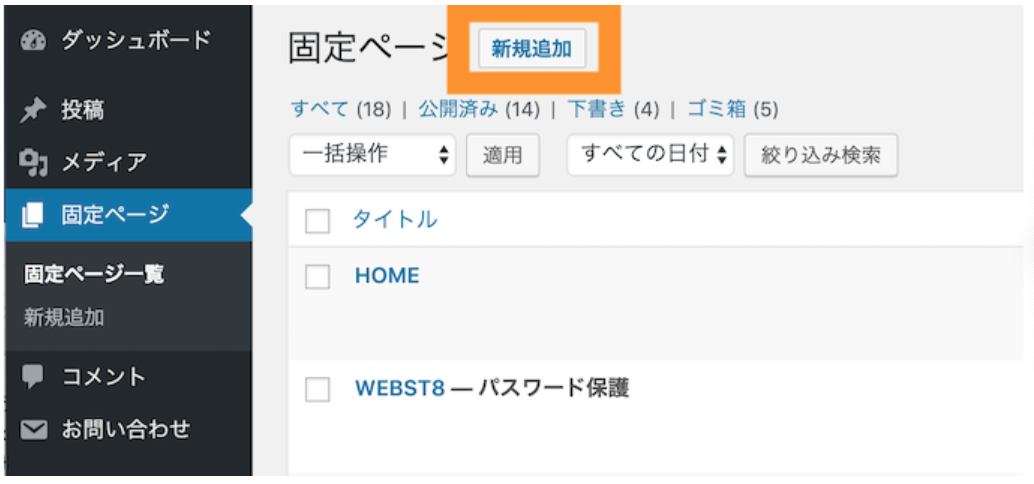Expand the すべての日付 date filter dropdown
The width and height of the screenshot is (1034, 484).
point(651,155)
